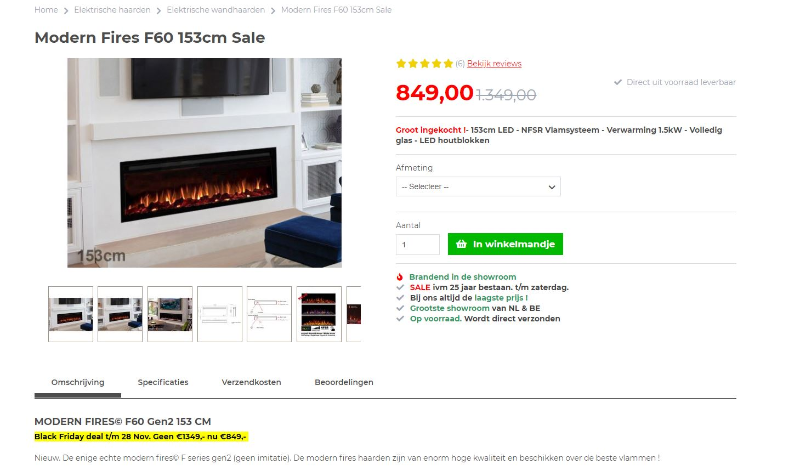Open the Afmeting size dropdown
800x470 pixels.
point(478,187)
